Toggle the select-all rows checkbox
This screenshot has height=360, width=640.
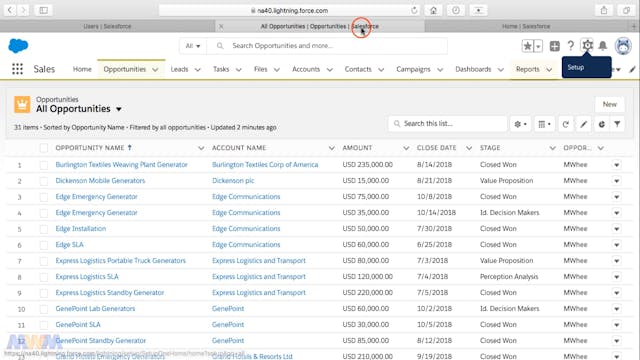click(x=44, y=148)
